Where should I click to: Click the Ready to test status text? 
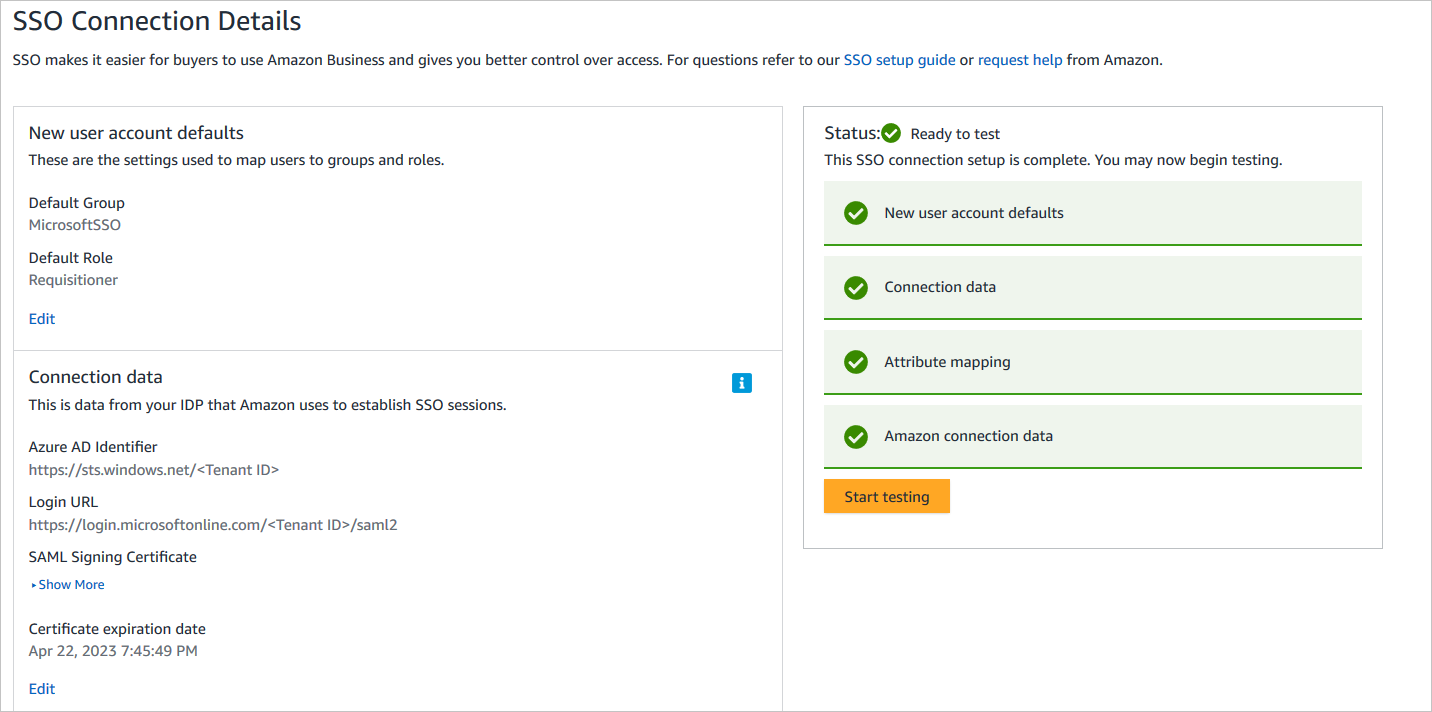(x=955, y=134)
